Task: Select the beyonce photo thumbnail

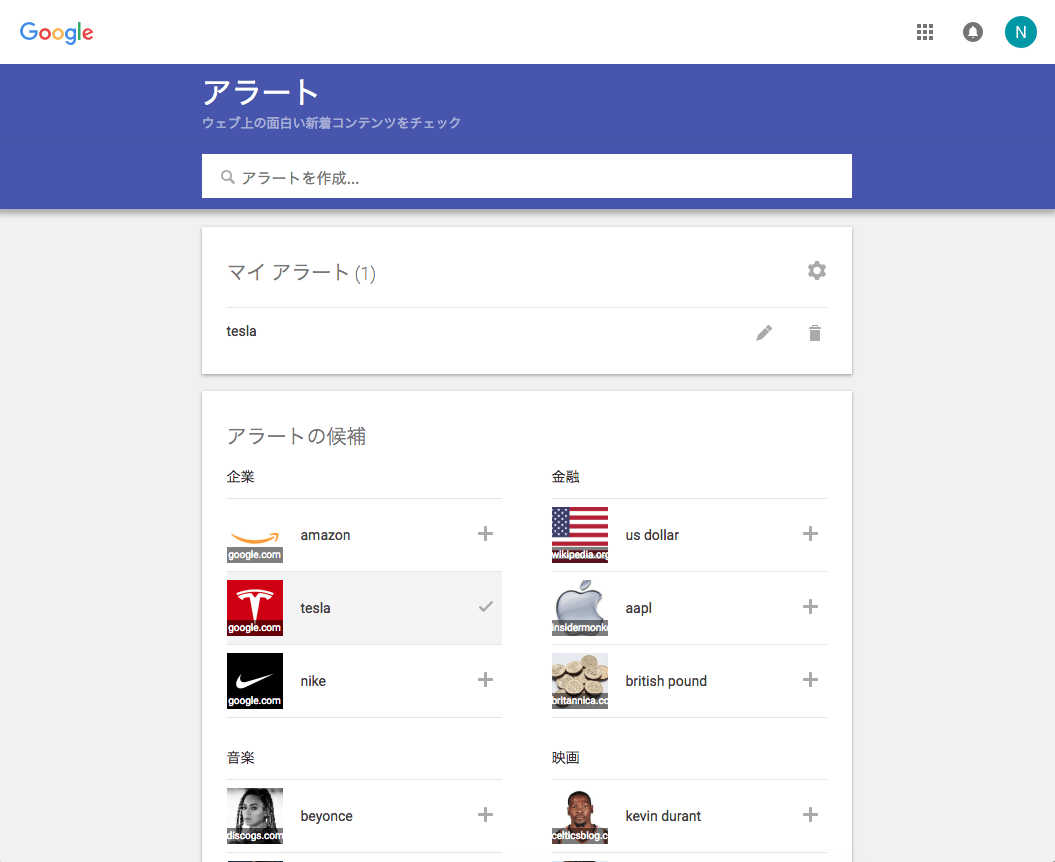Action: (x=254, y=816)
